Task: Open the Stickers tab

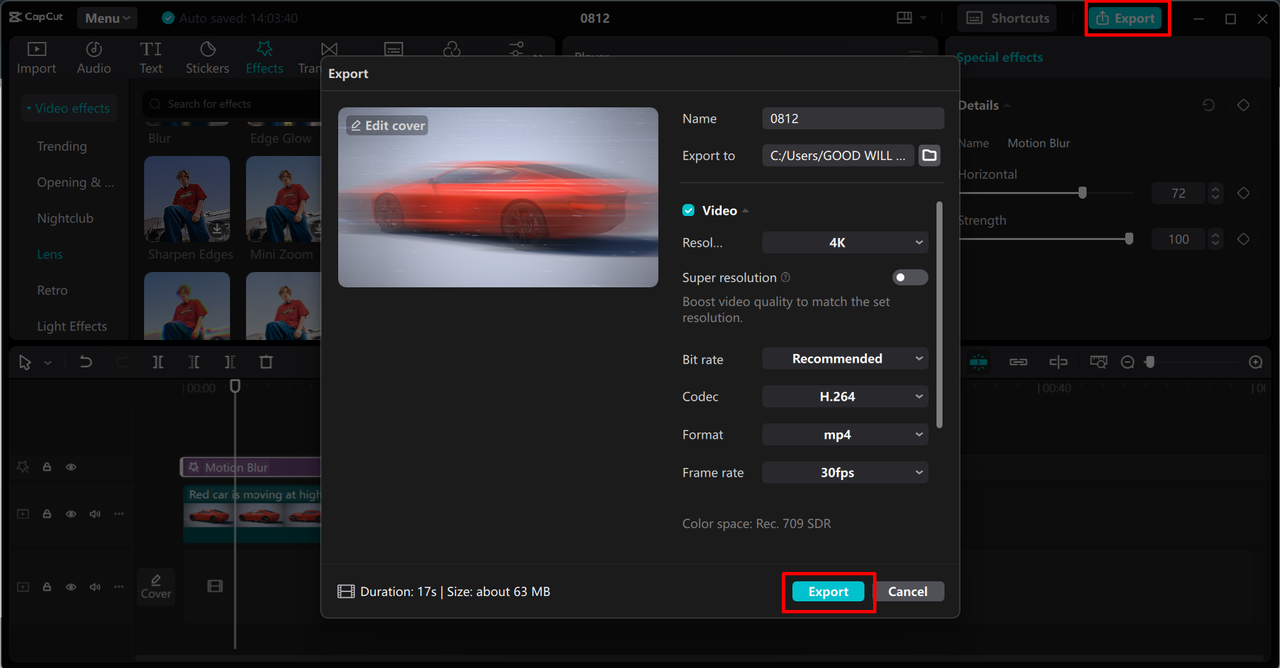Action: [x=207, y=58]
